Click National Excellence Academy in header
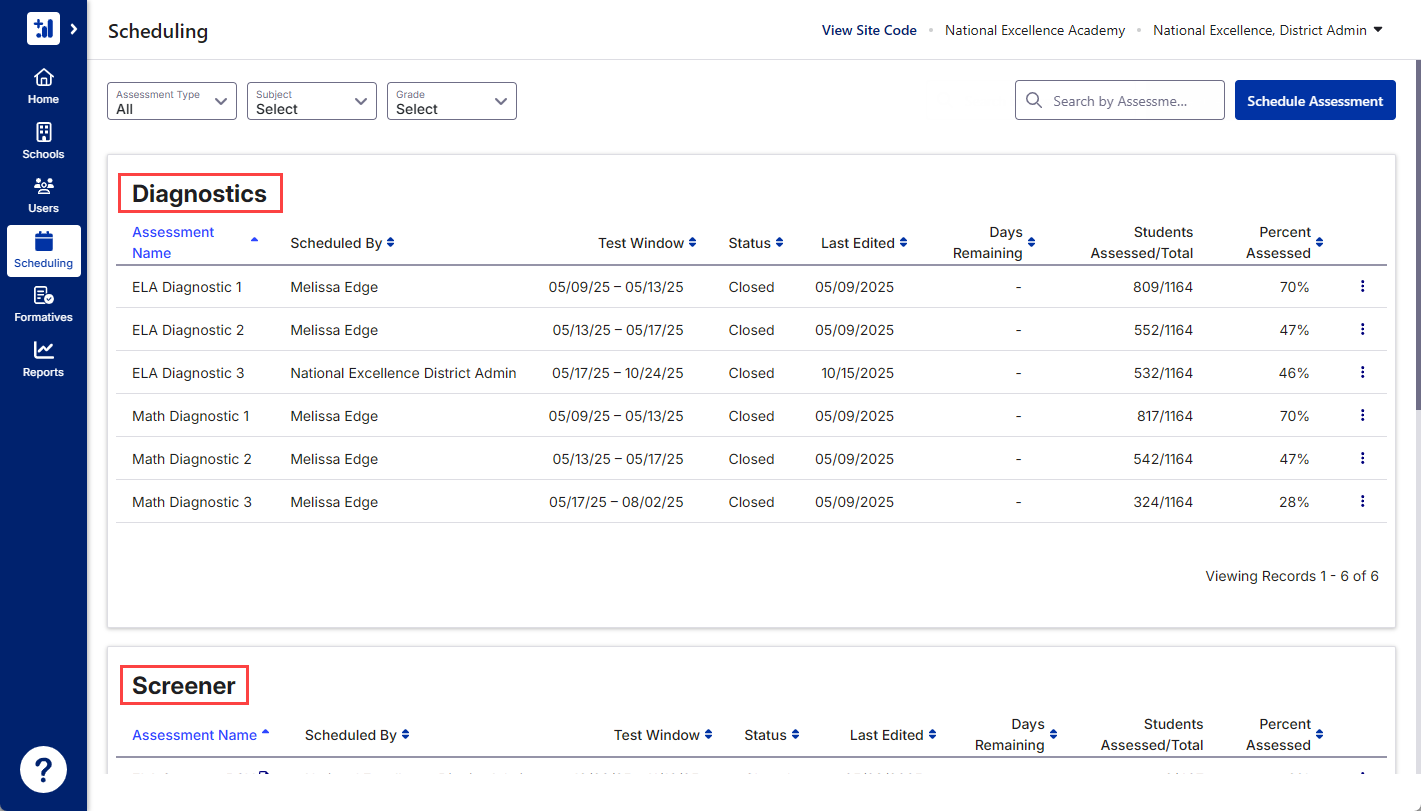 (x=1035, y=30)
